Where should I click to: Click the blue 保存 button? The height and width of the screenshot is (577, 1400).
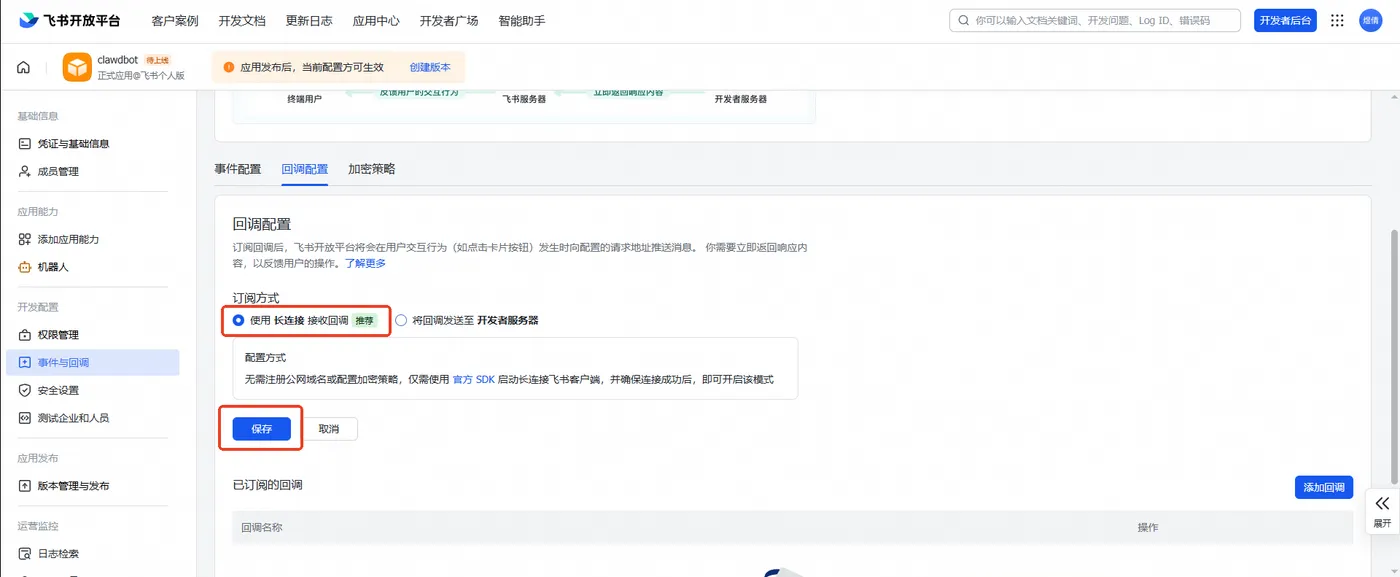[x=262, y=429]
